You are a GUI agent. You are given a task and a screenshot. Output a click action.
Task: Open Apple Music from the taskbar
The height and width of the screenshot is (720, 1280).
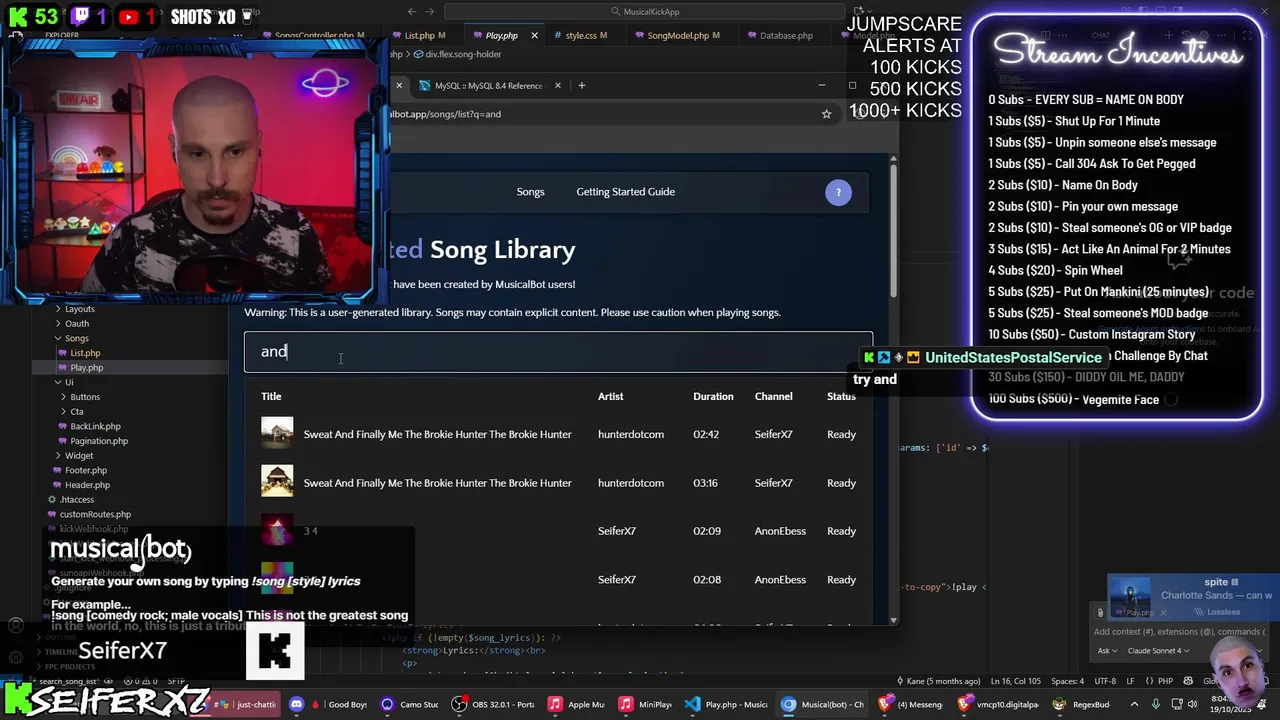(578, 704)
